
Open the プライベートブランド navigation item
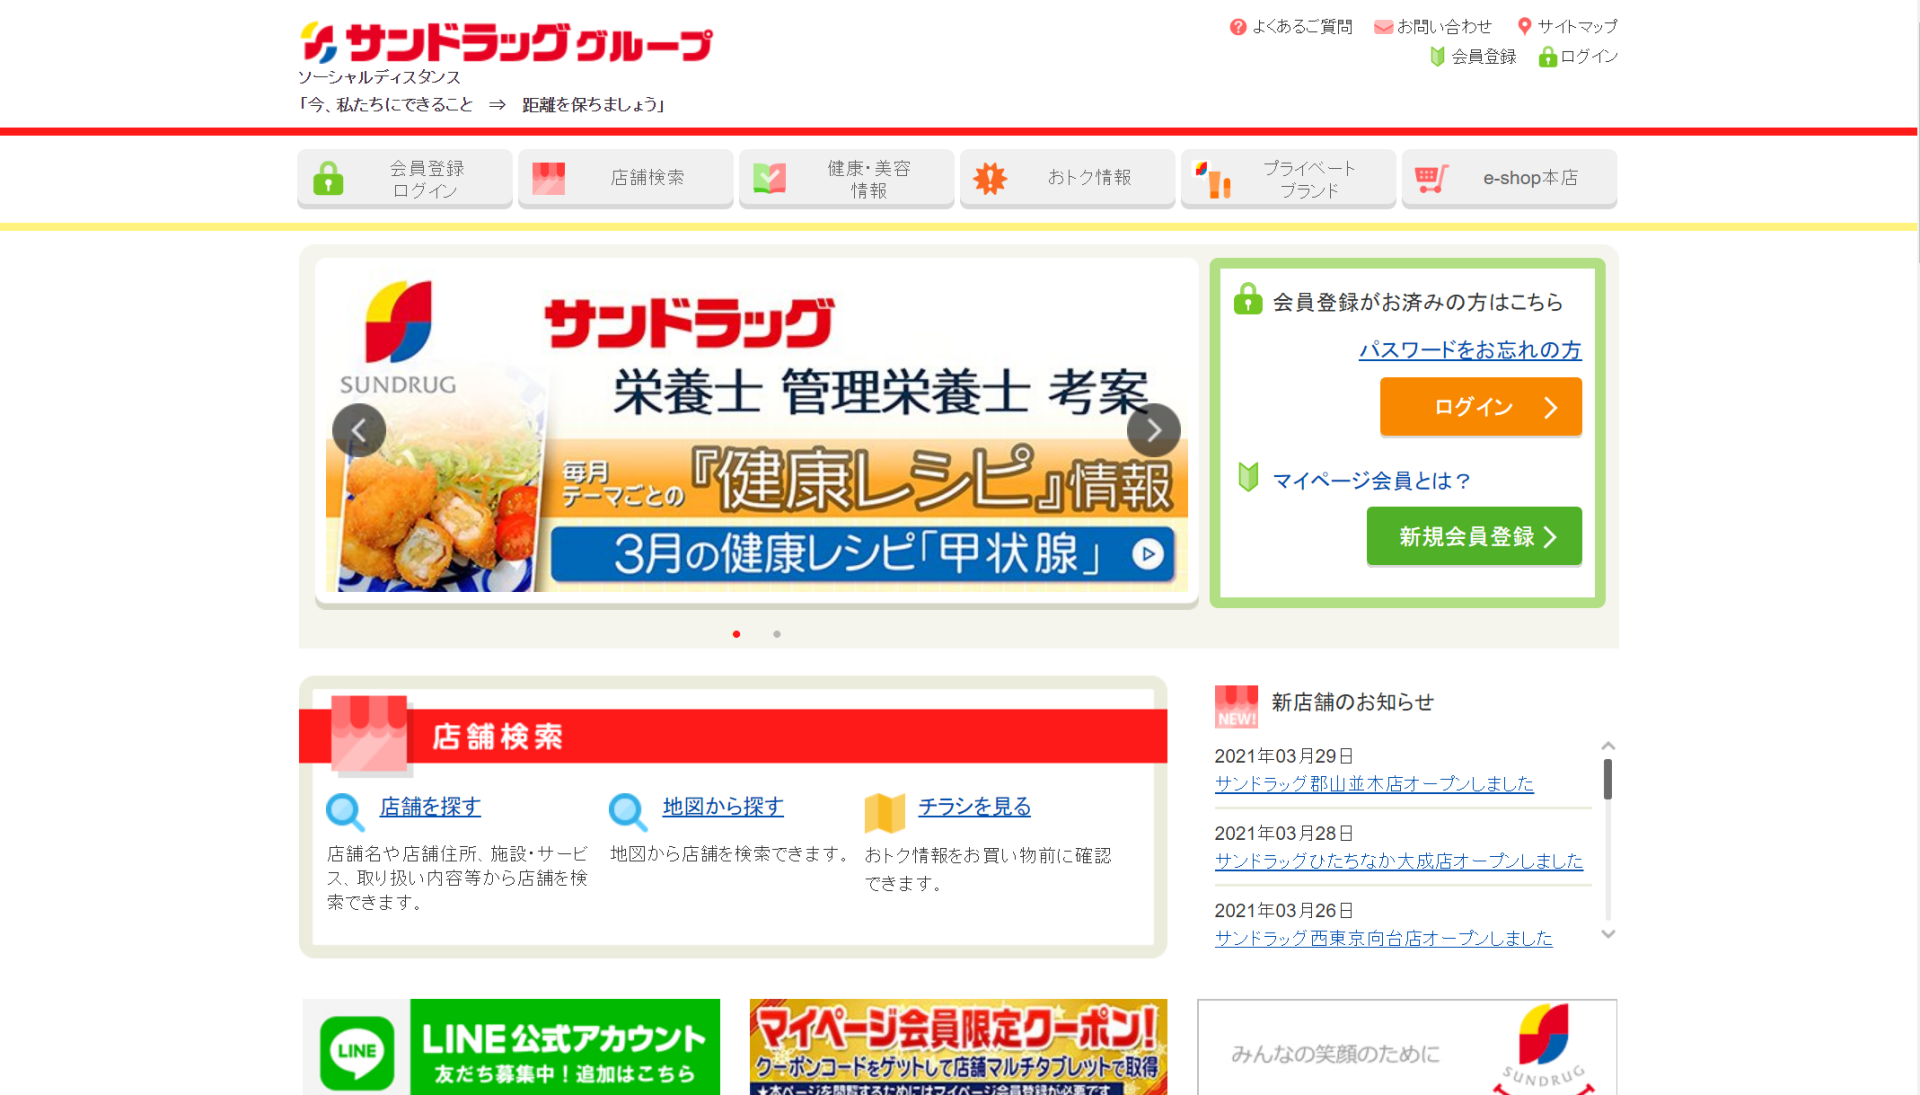tap(1288, 178)
